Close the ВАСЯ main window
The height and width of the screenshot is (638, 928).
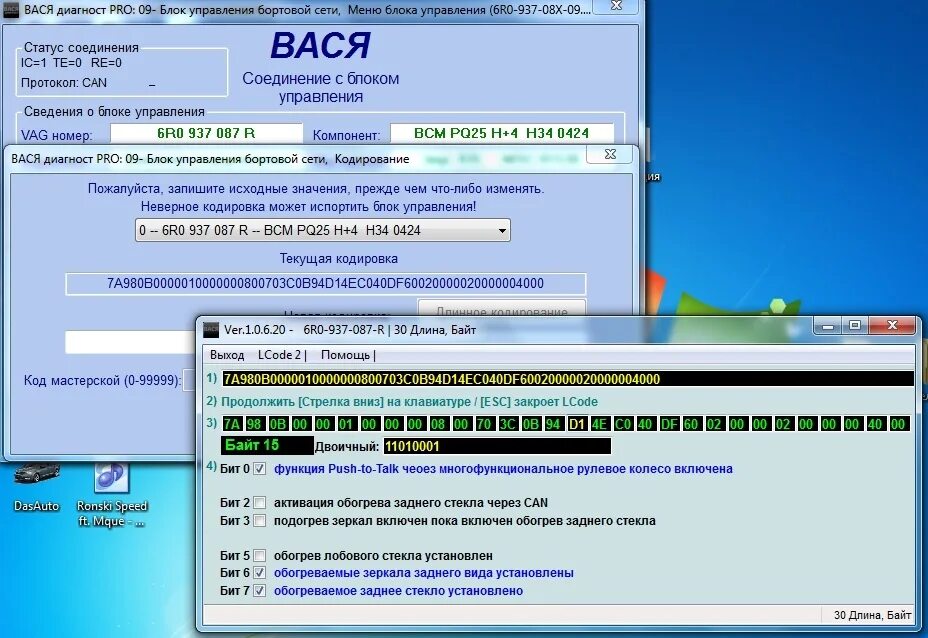tap(616, 5)
